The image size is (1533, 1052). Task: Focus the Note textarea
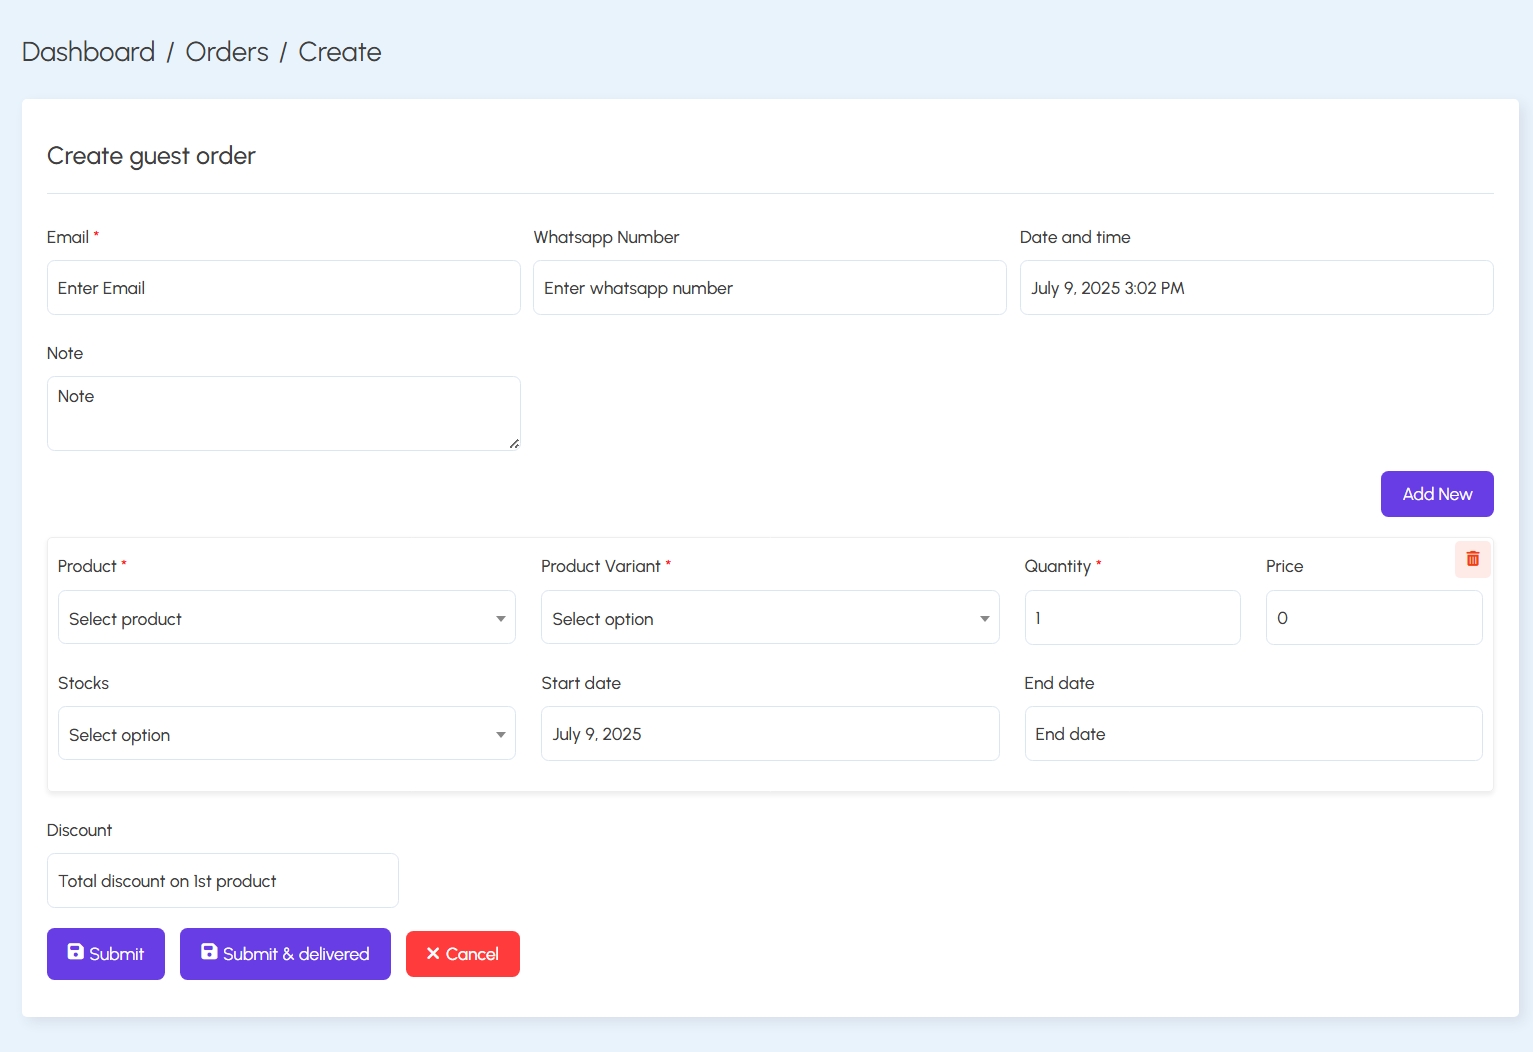tap(284, 414)
